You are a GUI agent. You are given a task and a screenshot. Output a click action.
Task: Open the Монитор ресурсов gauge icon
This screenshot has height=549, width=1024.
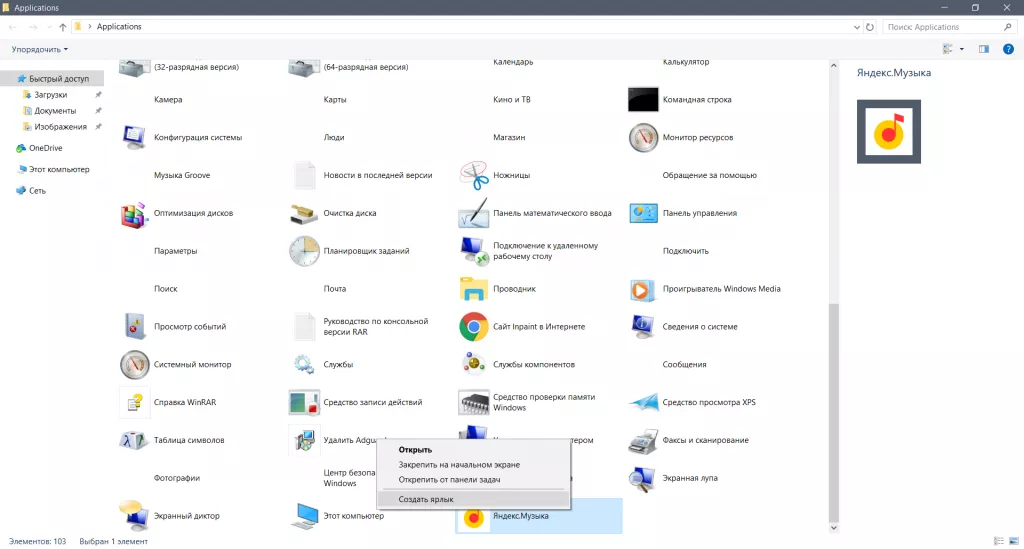(x=643, y=138)
